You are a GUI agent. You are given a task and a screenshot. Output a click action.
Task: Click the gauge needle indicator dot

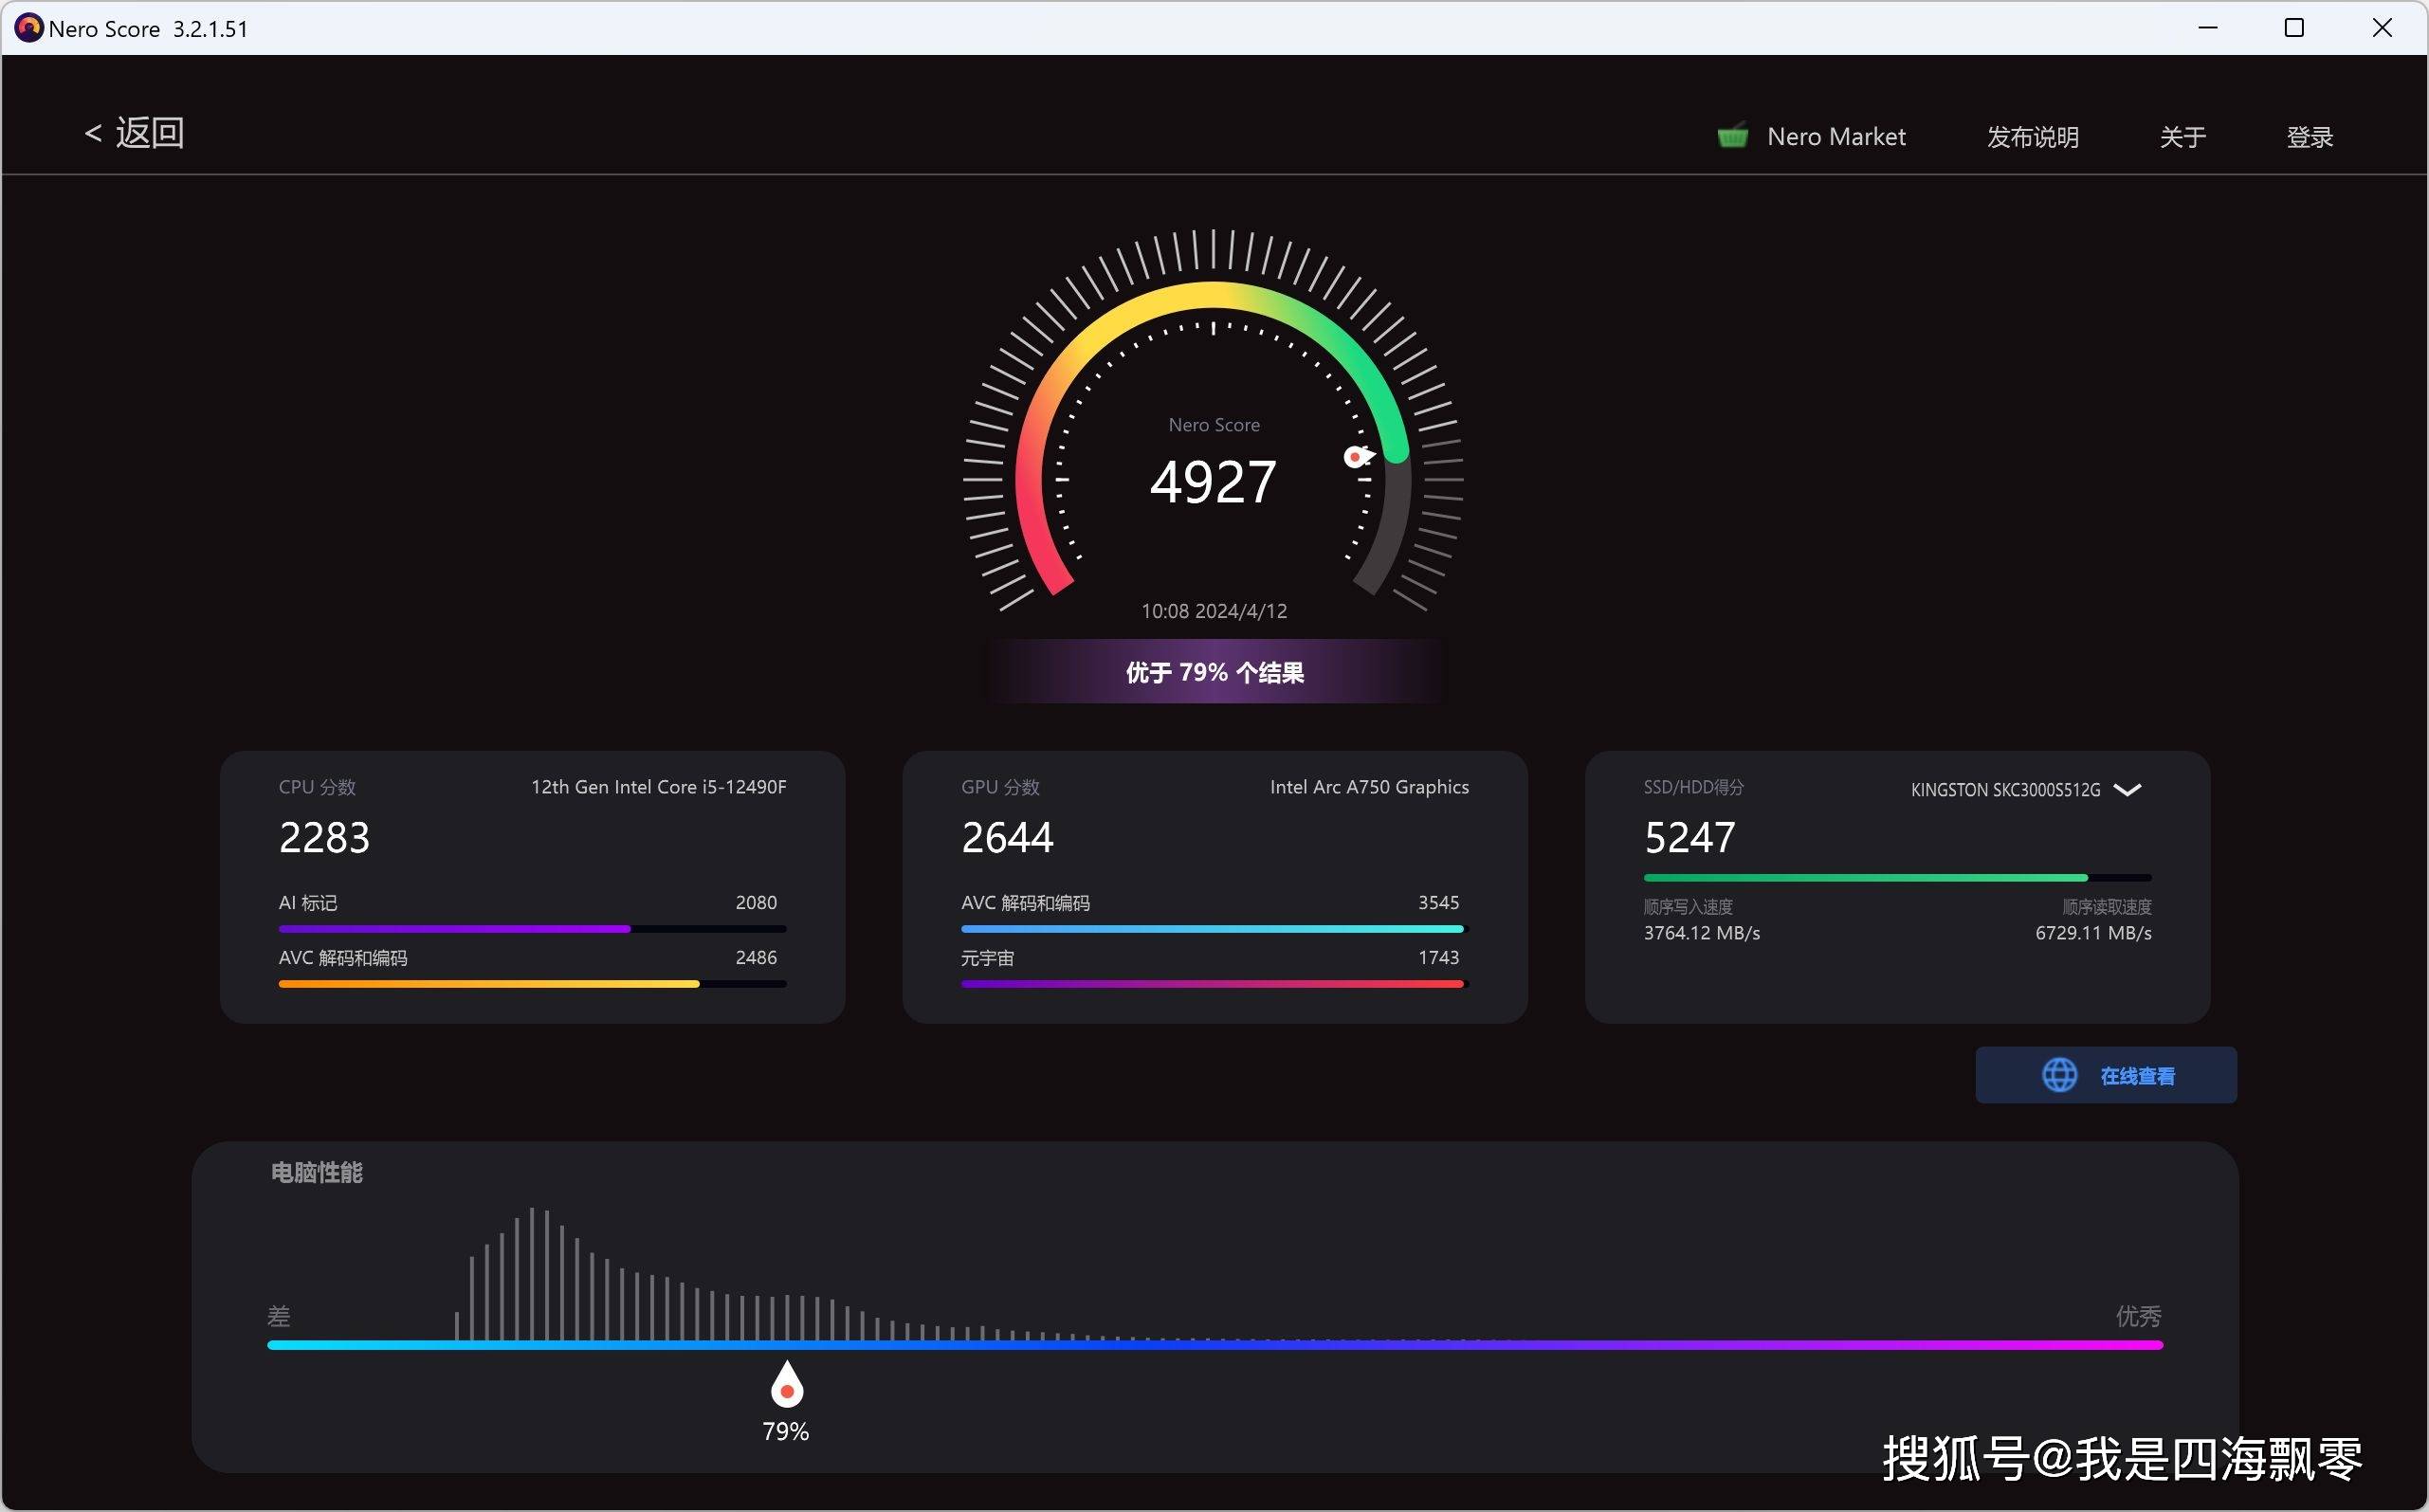pos(1355,457)
